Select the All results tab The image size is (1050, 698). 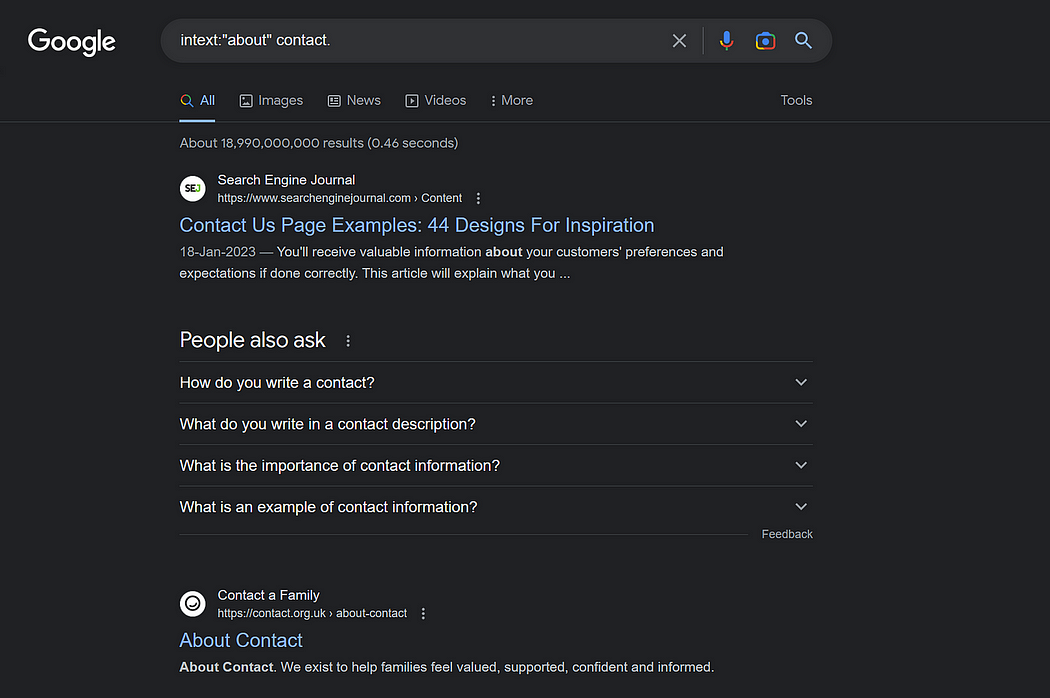click(x=198, y=100)
